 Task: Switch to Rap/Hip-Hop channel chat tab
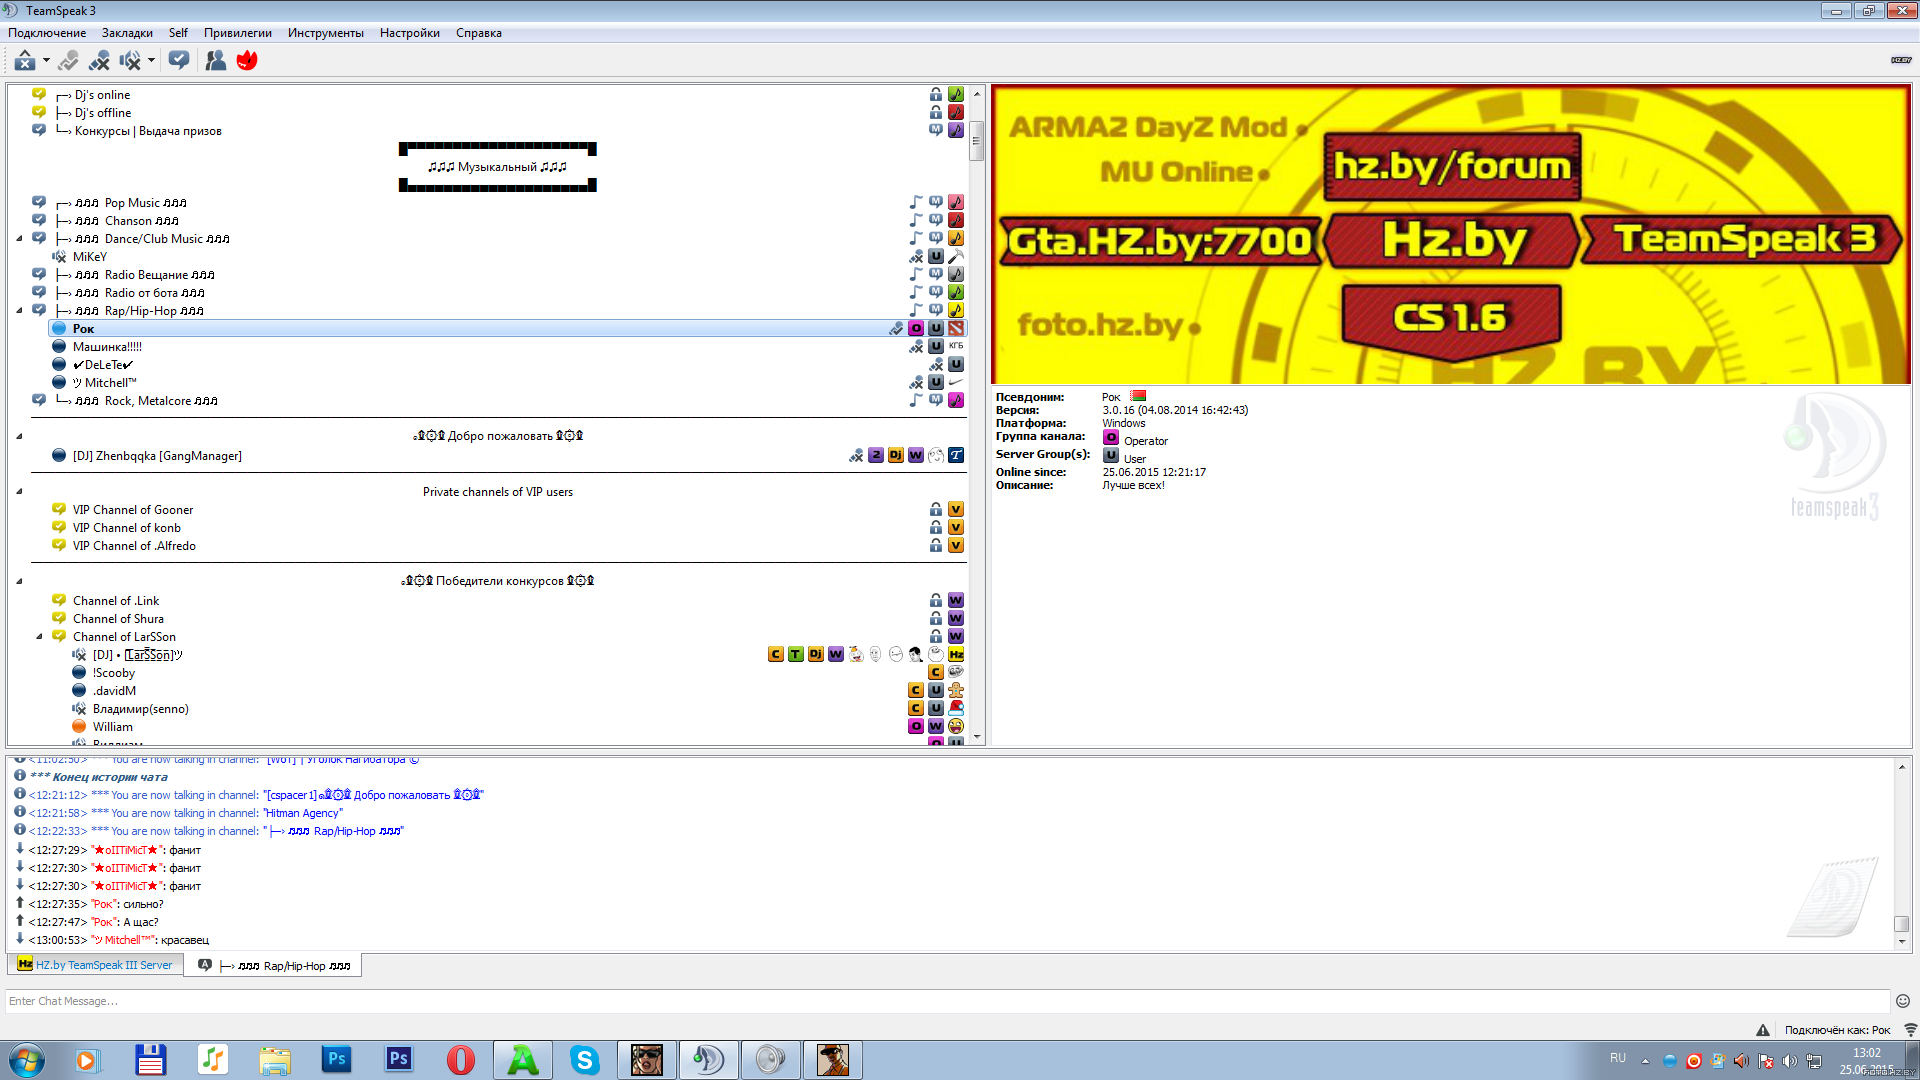coord(275,966)
